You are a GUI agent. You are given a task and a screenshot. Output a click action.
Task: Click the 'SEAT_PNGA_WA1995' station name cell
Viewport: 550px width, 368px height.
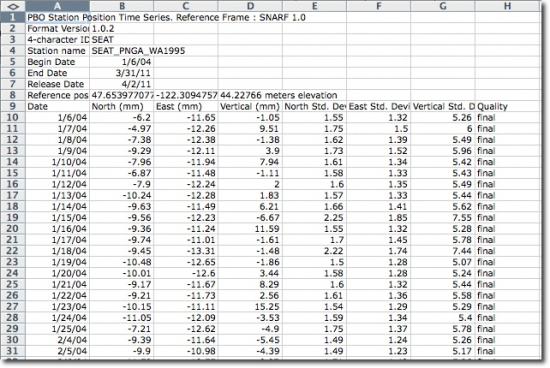[x=122, y=51]
